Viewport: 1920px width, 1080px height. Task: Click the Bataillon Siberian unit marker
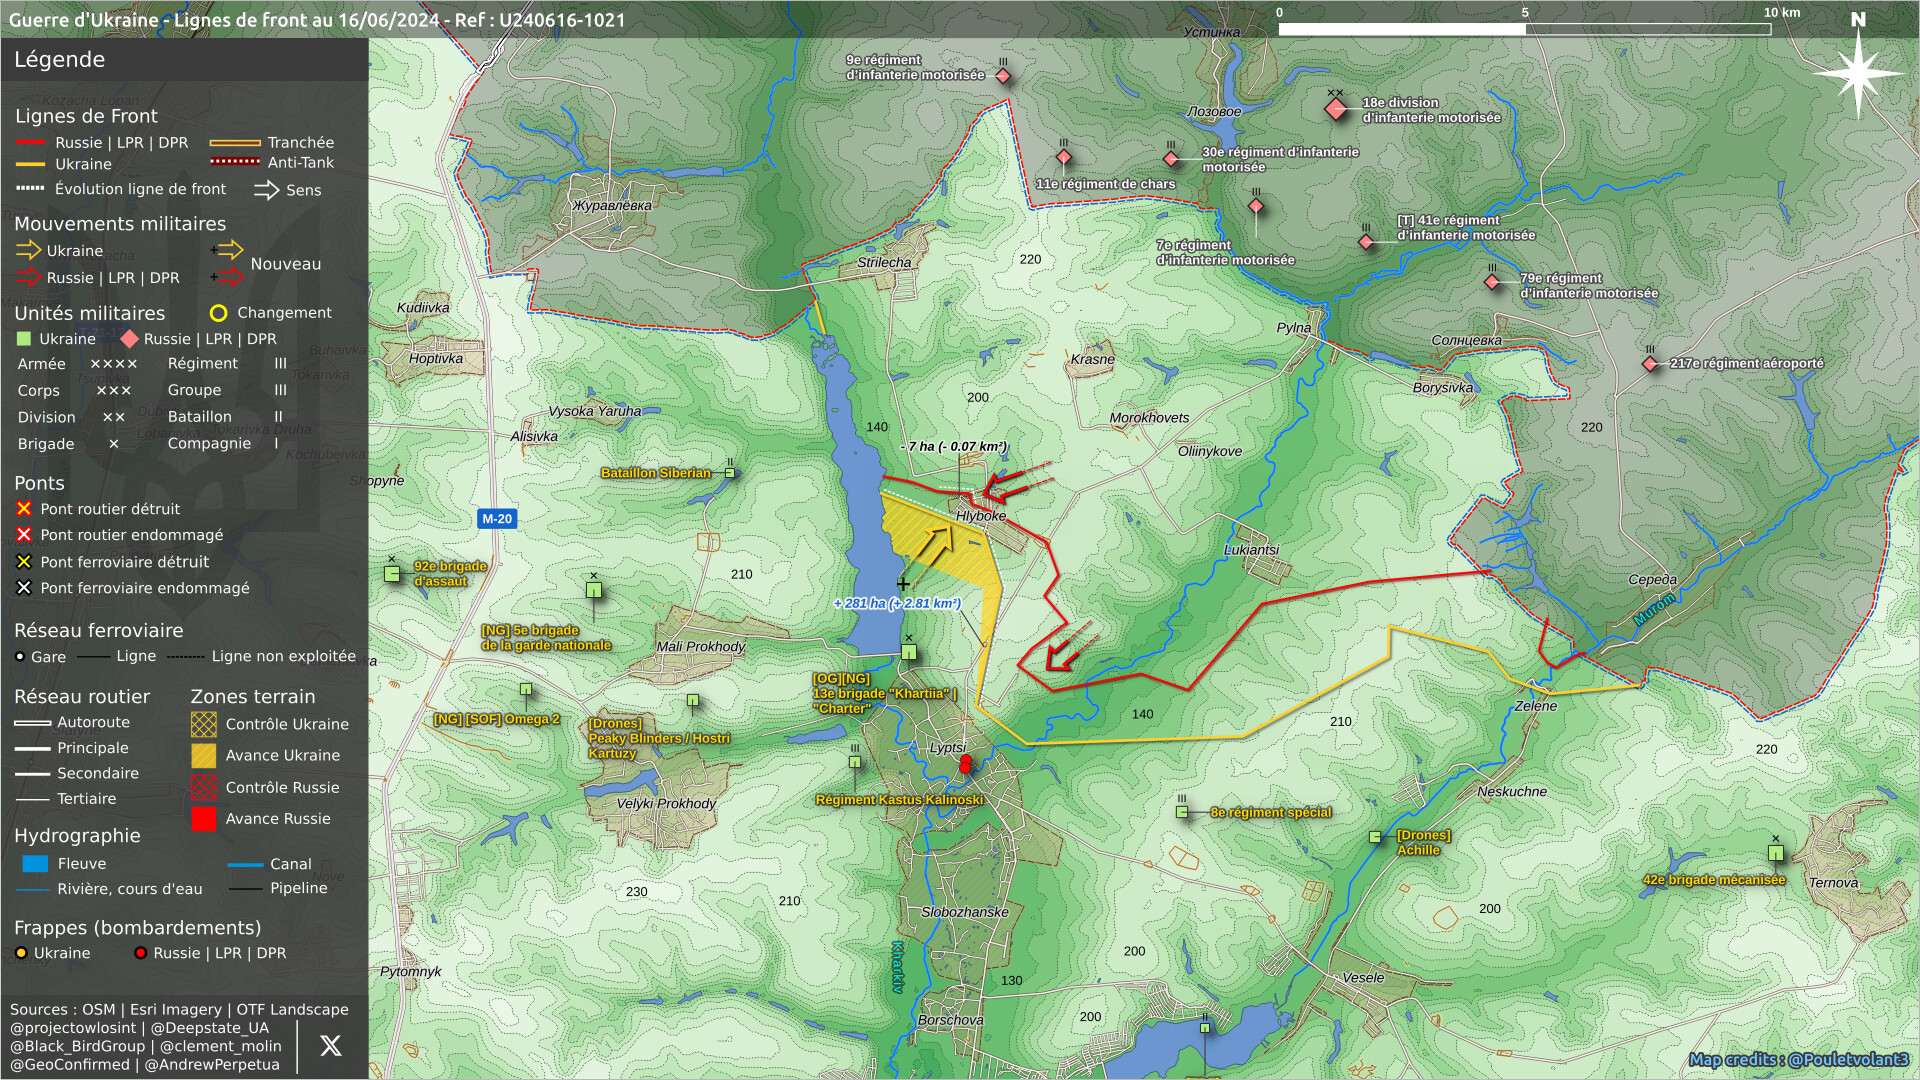click(730, 473)
